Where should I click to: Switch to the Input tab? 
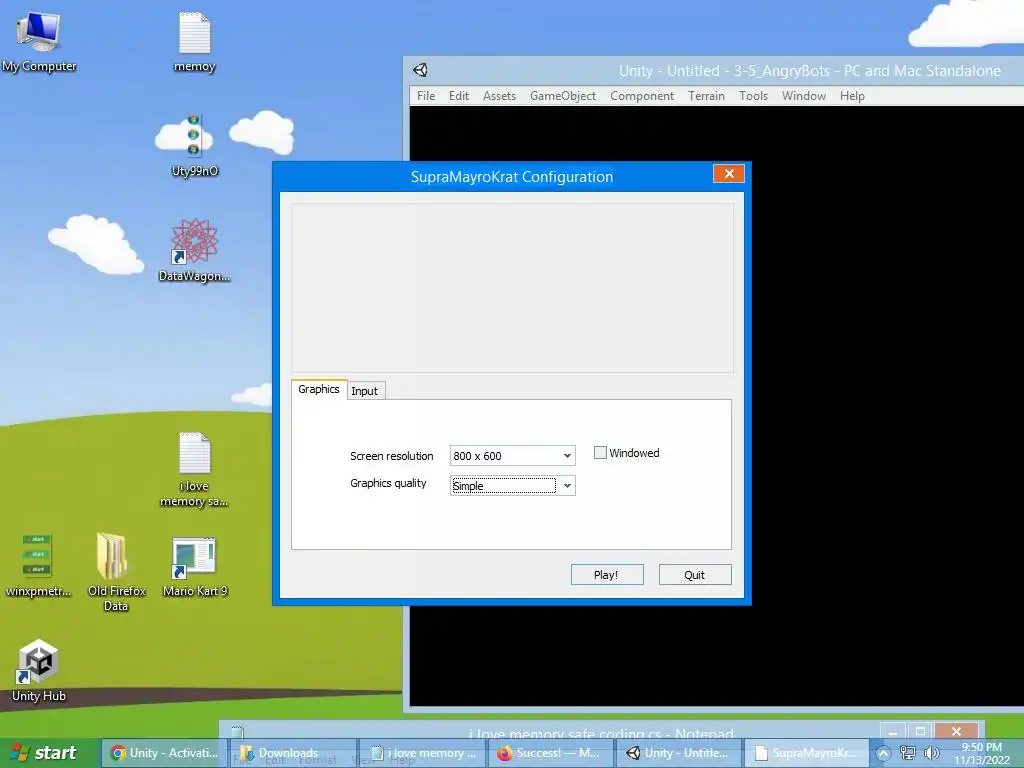(365, 391)
